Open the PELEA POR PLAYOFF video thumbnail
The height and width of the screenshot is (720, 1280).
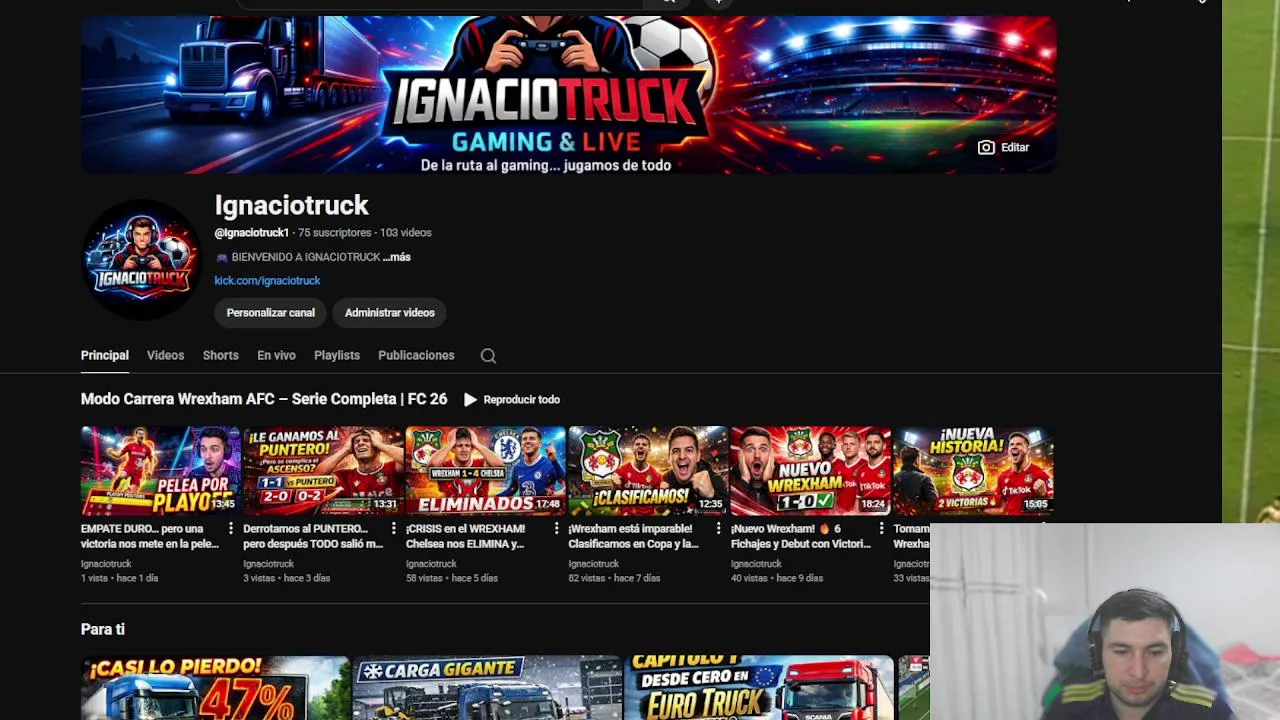pos(160,471)
